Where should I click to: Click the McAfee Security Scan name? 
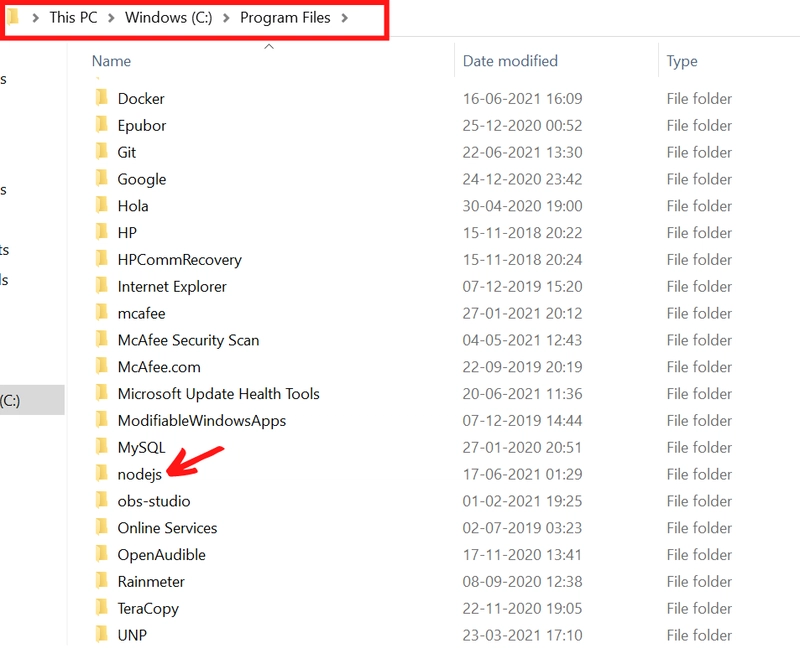coord(188,340)
